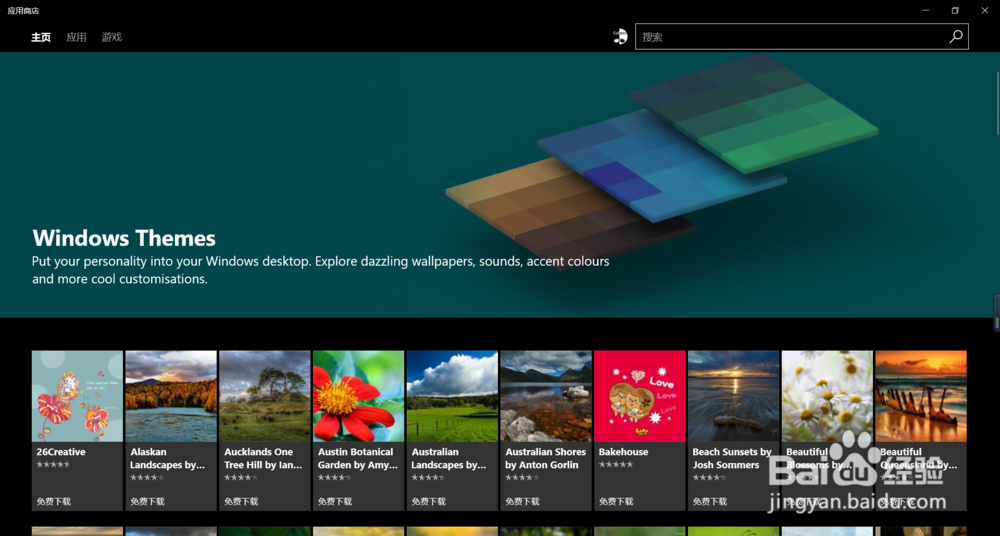The width and height of the screenshot is (1000, 536).
Task: Click 免费下载 under Australian Landscapes
Action: pos(429,502)
